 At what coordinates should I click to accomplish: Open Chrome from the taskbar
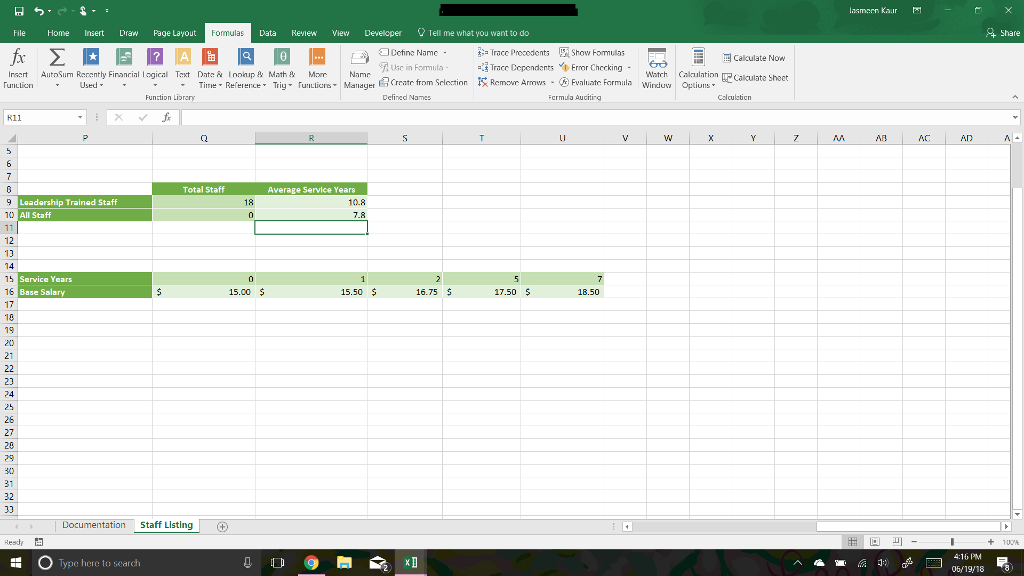311,562
